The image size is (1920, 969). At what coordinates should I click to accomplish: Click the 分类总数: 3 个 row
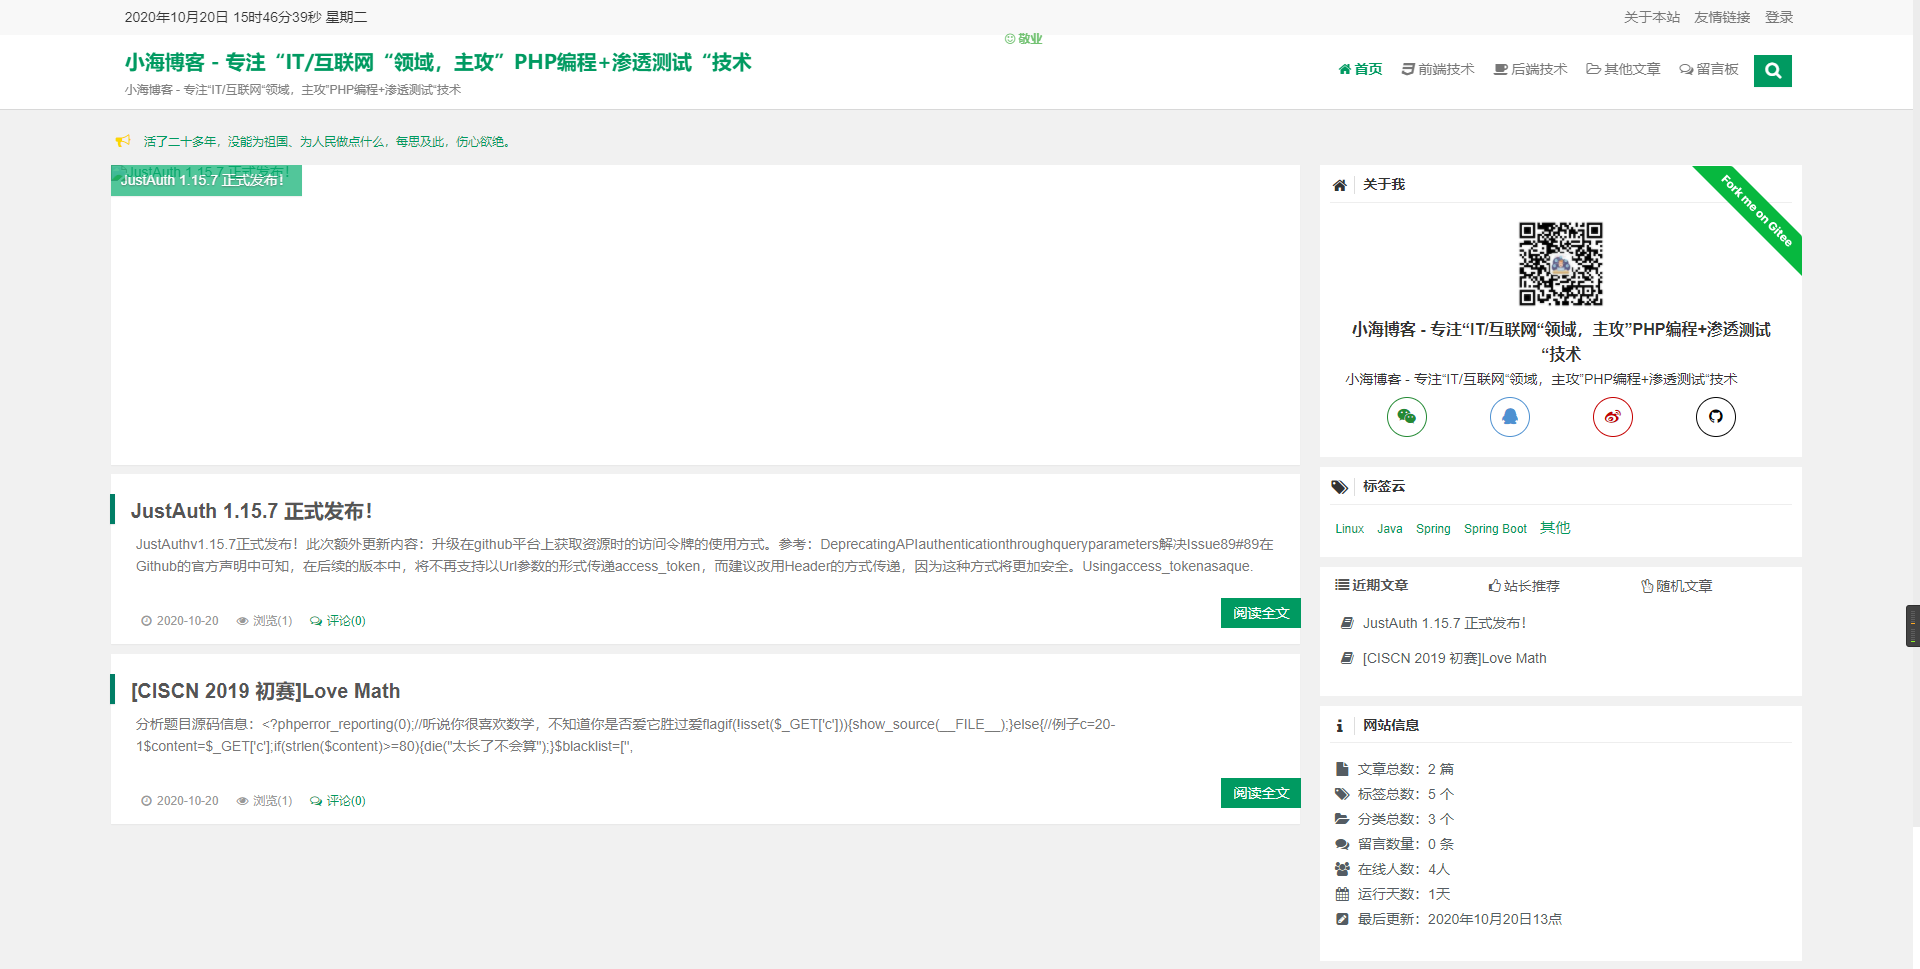coord(1395,819)
